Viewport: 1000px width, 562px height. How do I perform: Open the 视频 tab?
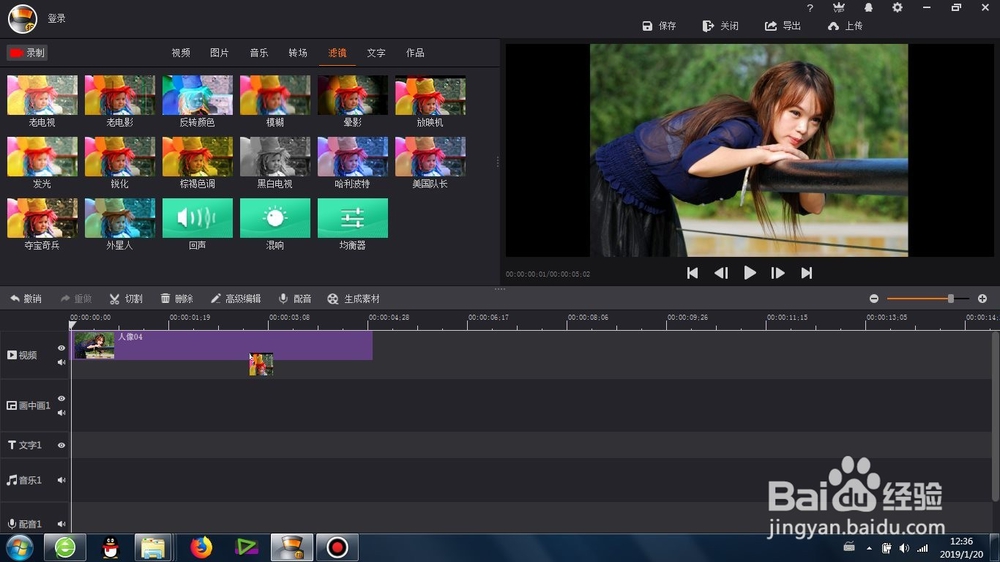(180, 53)
